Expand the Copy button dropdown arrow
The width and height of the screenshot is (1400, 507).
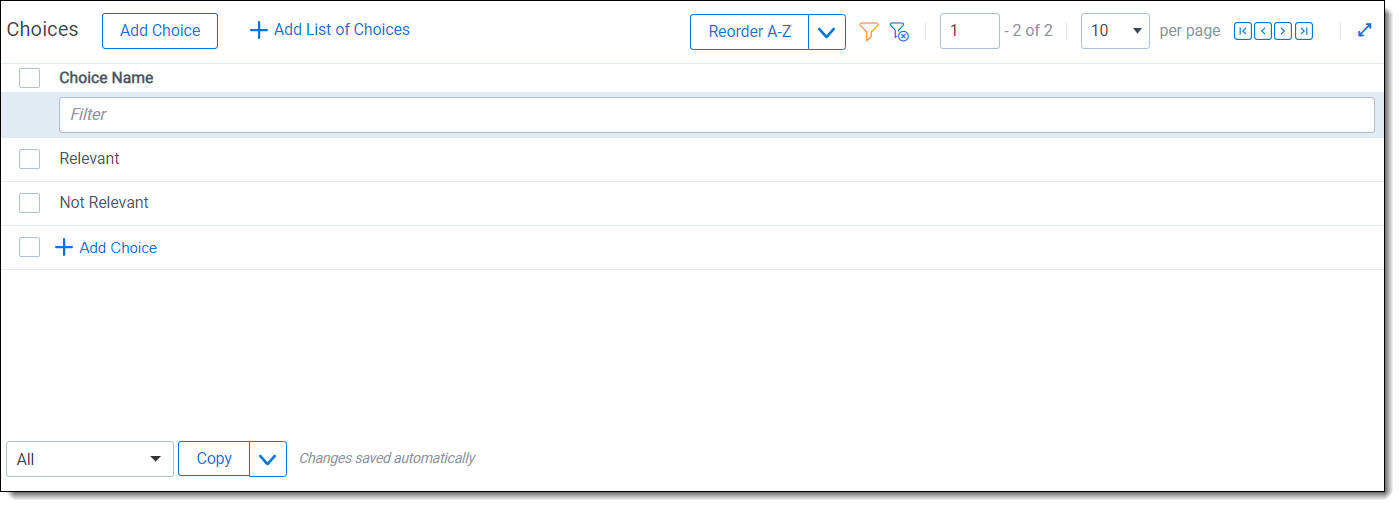[x=267, y=459]
